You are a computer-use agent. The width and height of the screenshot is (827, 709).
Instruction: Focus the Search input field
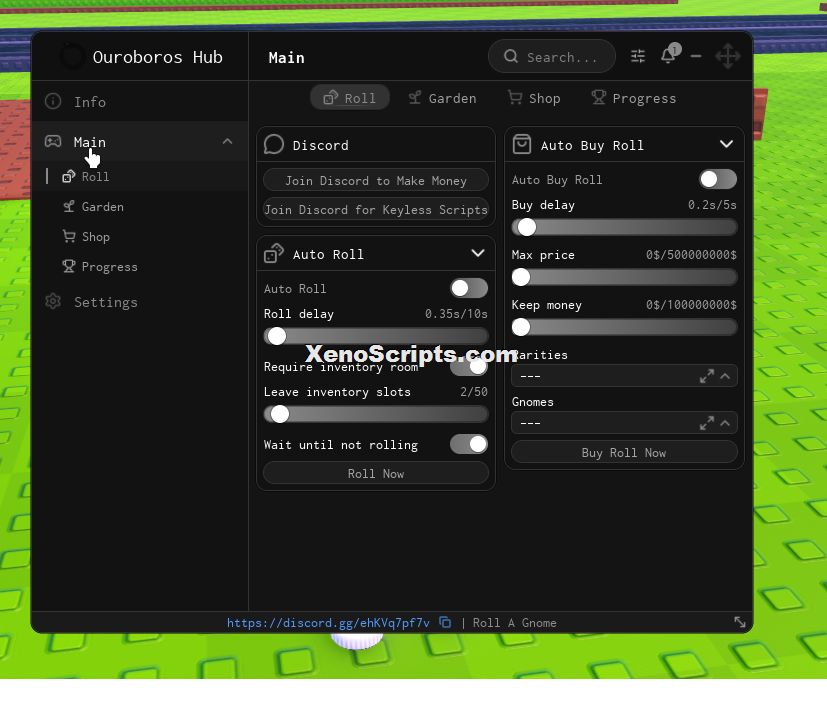pyautogui.click(x=552, y=56)
